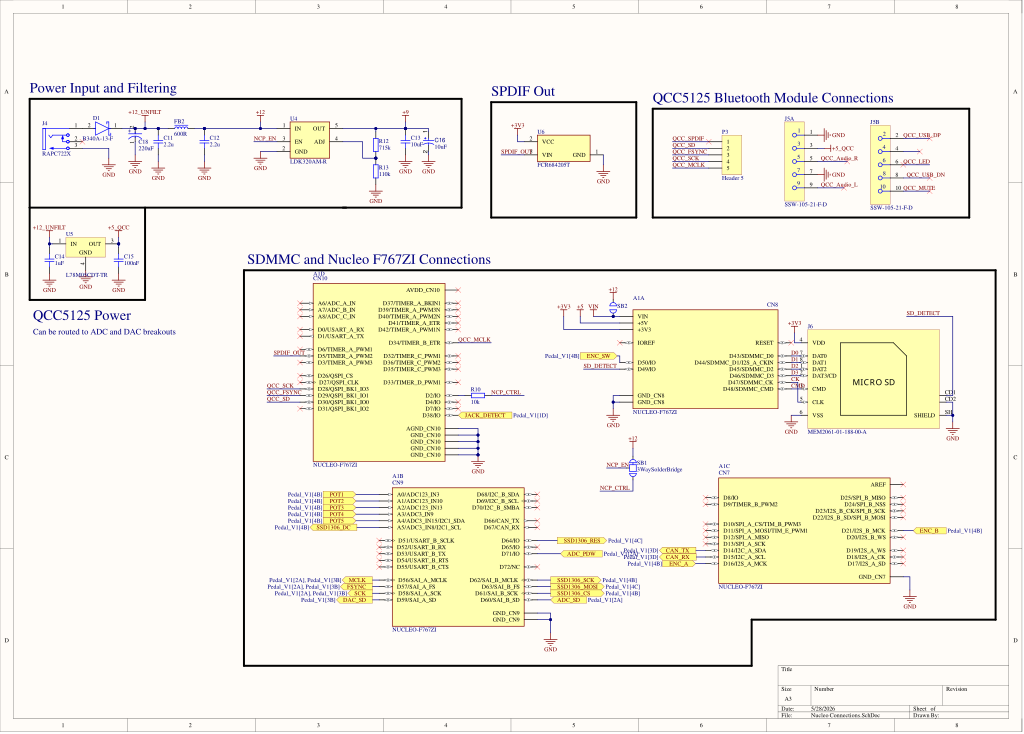The height and width of the screenshot is (734, 1024).
Task: Click the FSYNC port
Action: 358,587
